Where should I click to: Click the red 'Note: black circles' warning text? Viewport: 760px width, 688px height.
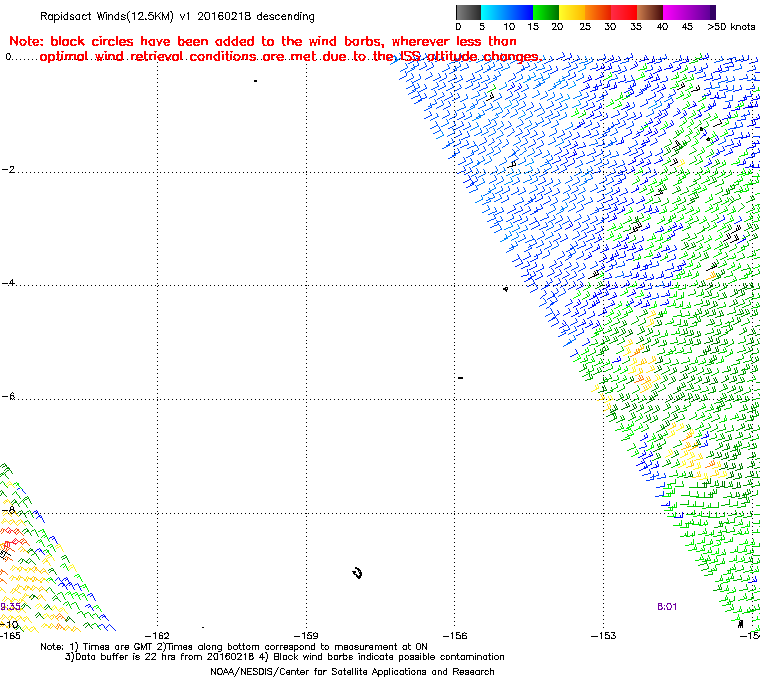[275, 49]
